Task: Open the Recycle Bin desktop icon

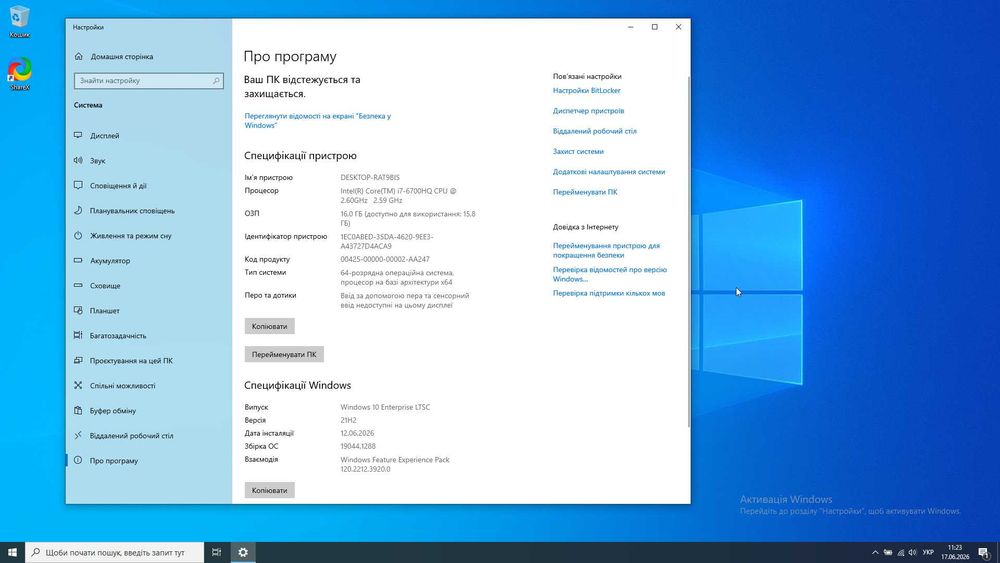Action: click(19, 20)
